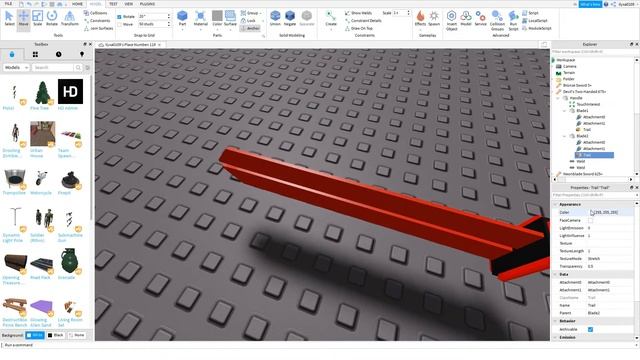Click the Toolbox search field
The image size is (640, 360).
click(53, 67)
